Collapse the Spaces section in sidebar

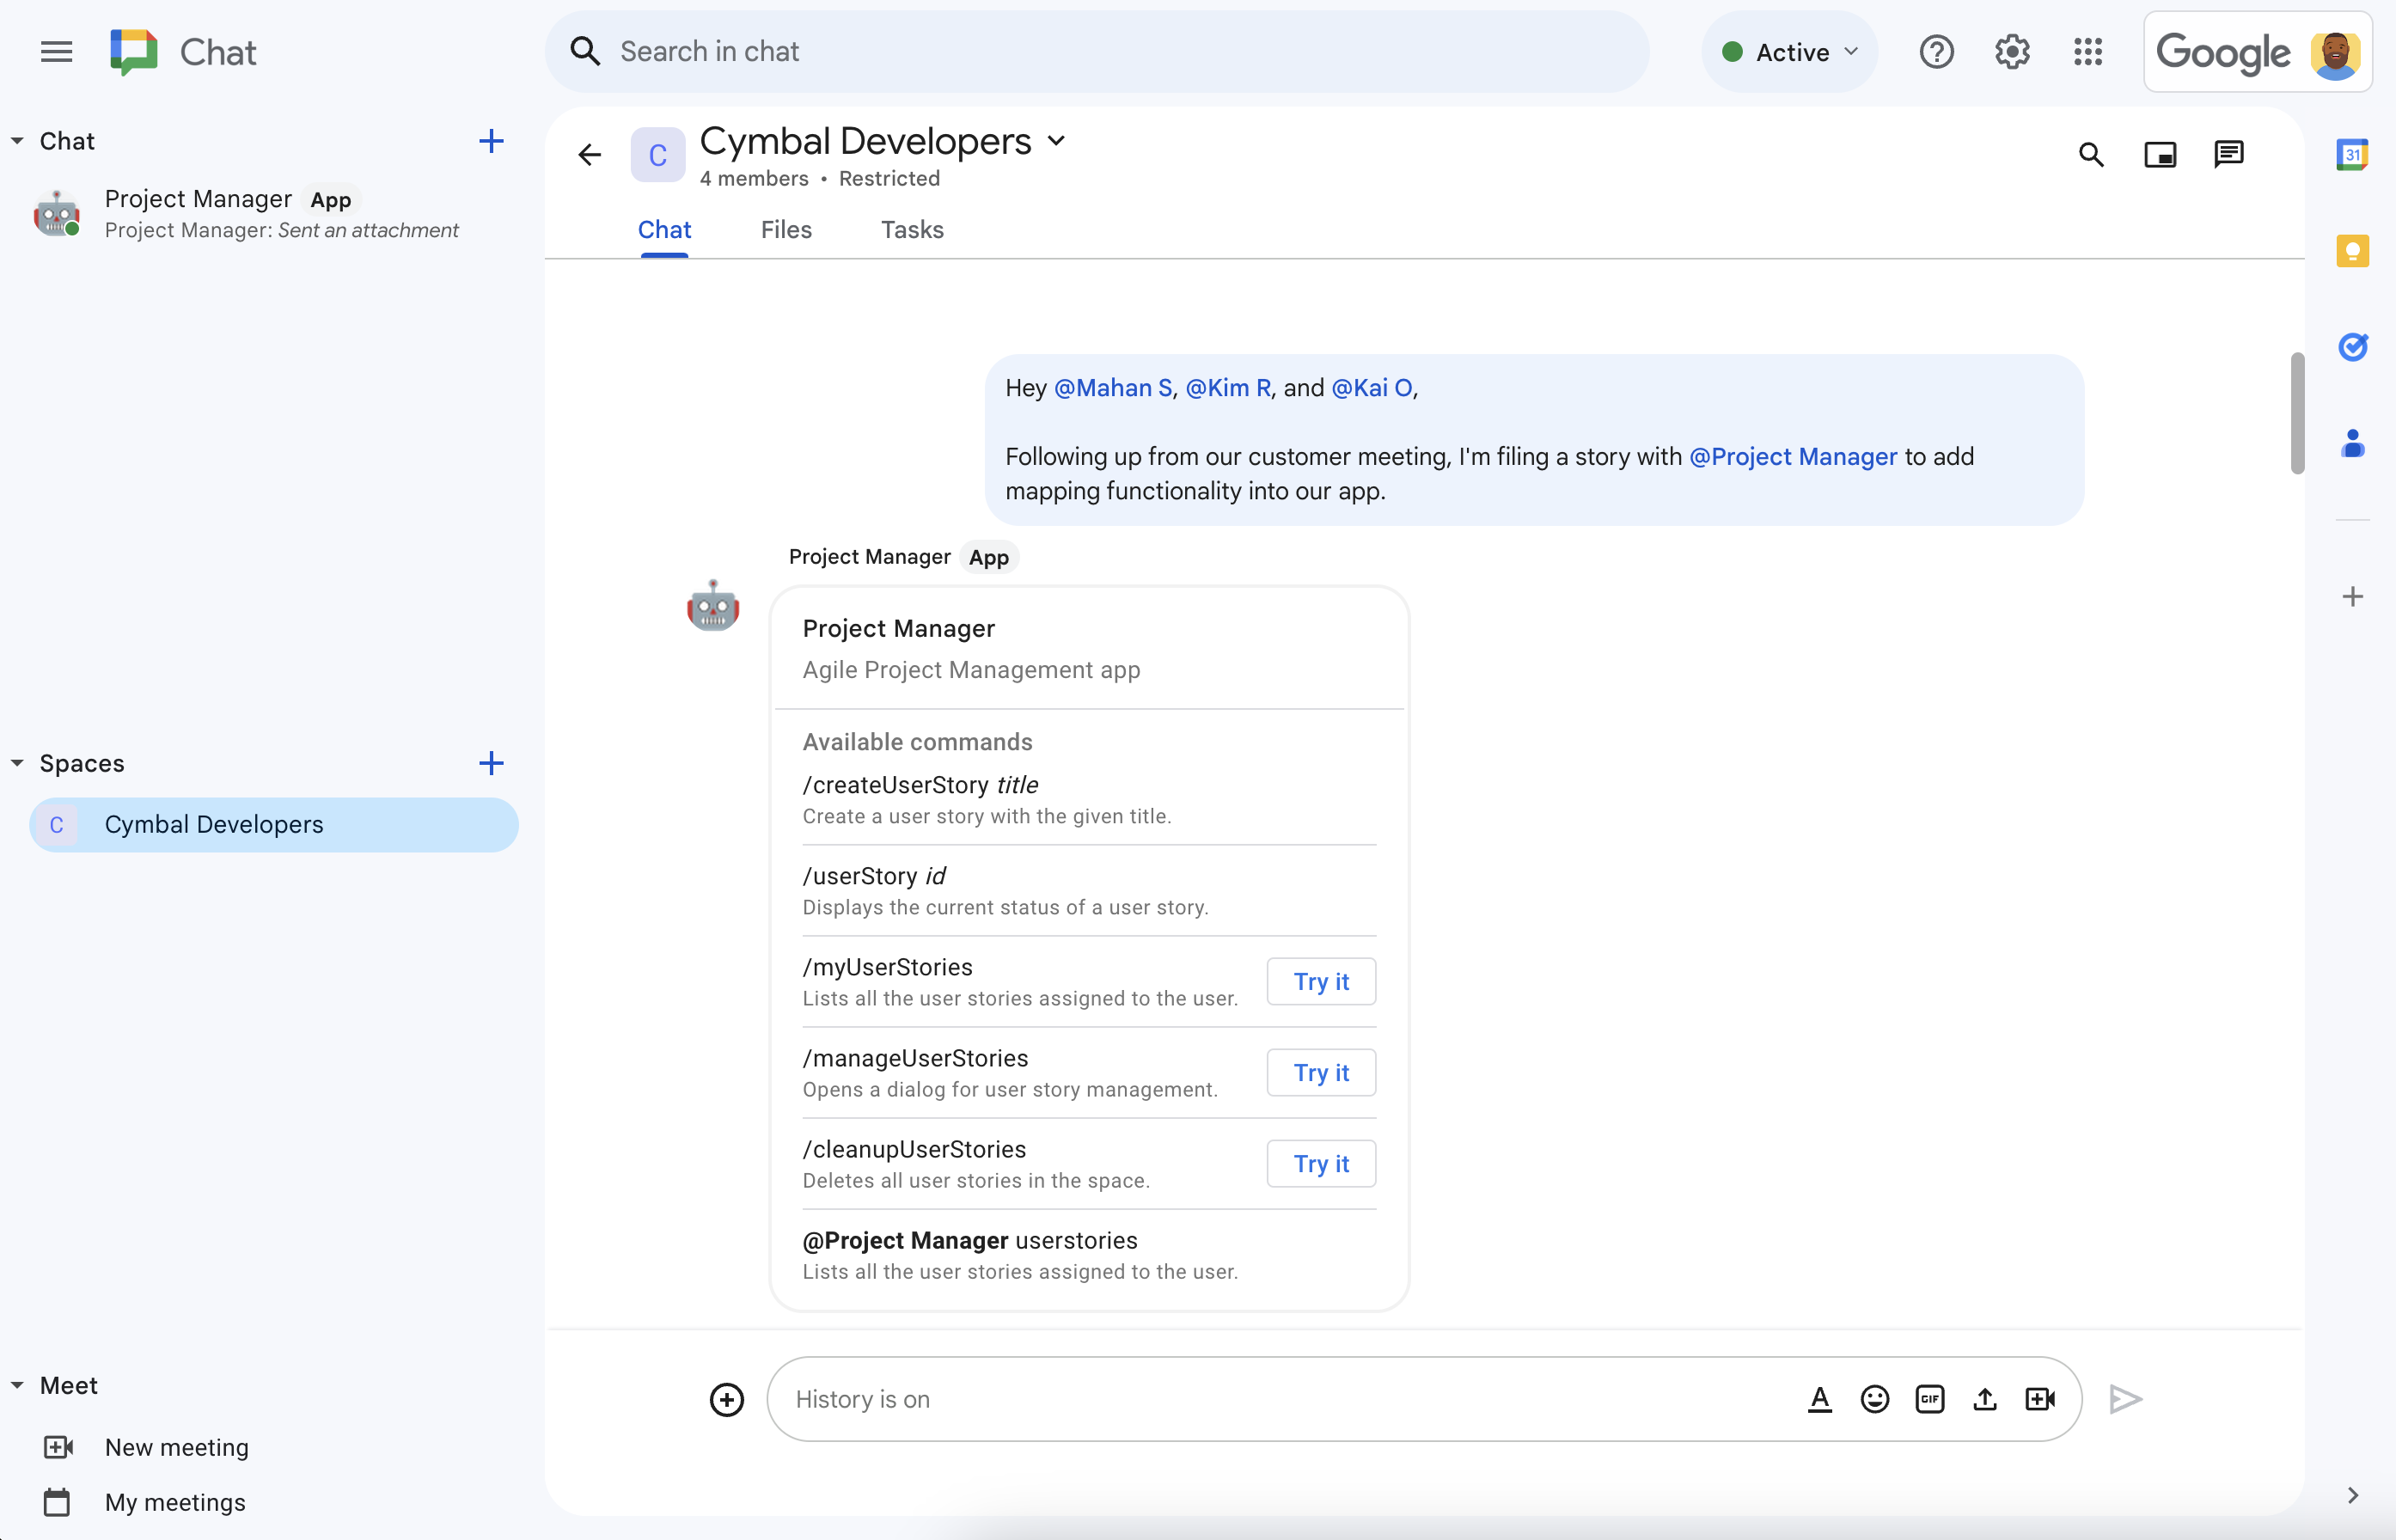19,761
